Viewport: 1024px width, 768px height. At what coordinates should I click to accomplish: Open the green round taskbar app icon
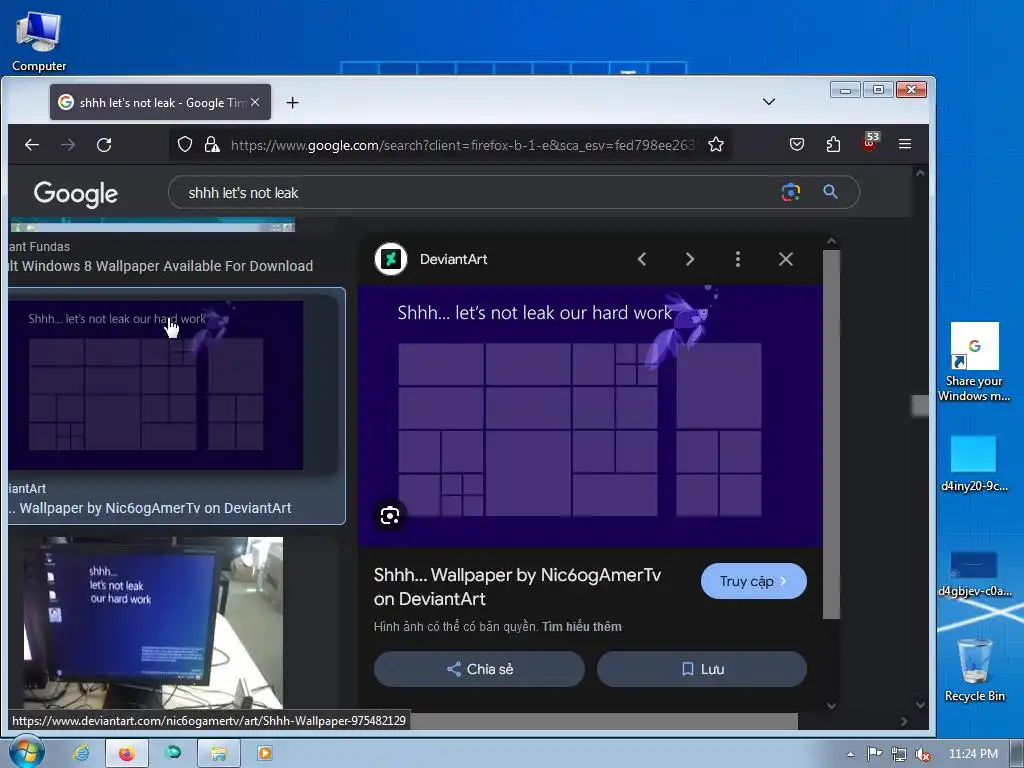173,752
